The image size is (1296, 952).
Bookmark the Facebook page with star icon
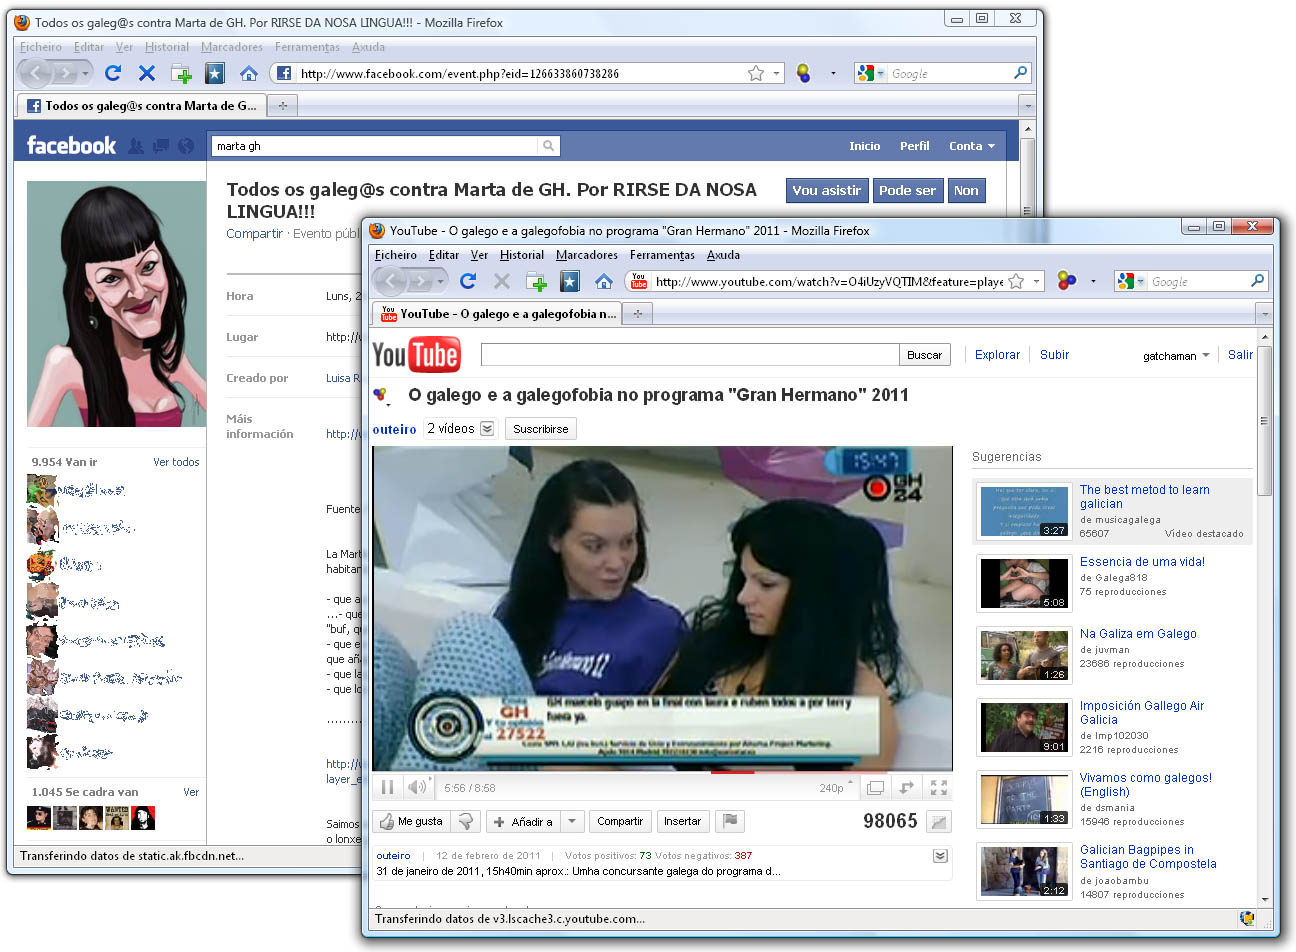coord(756,73)
